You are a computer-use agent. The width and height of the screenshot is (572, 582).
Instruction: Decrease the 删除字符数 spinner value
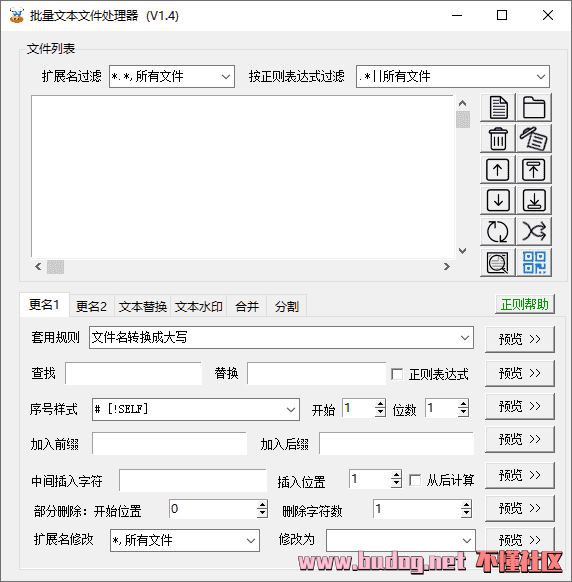pos(466,513)
